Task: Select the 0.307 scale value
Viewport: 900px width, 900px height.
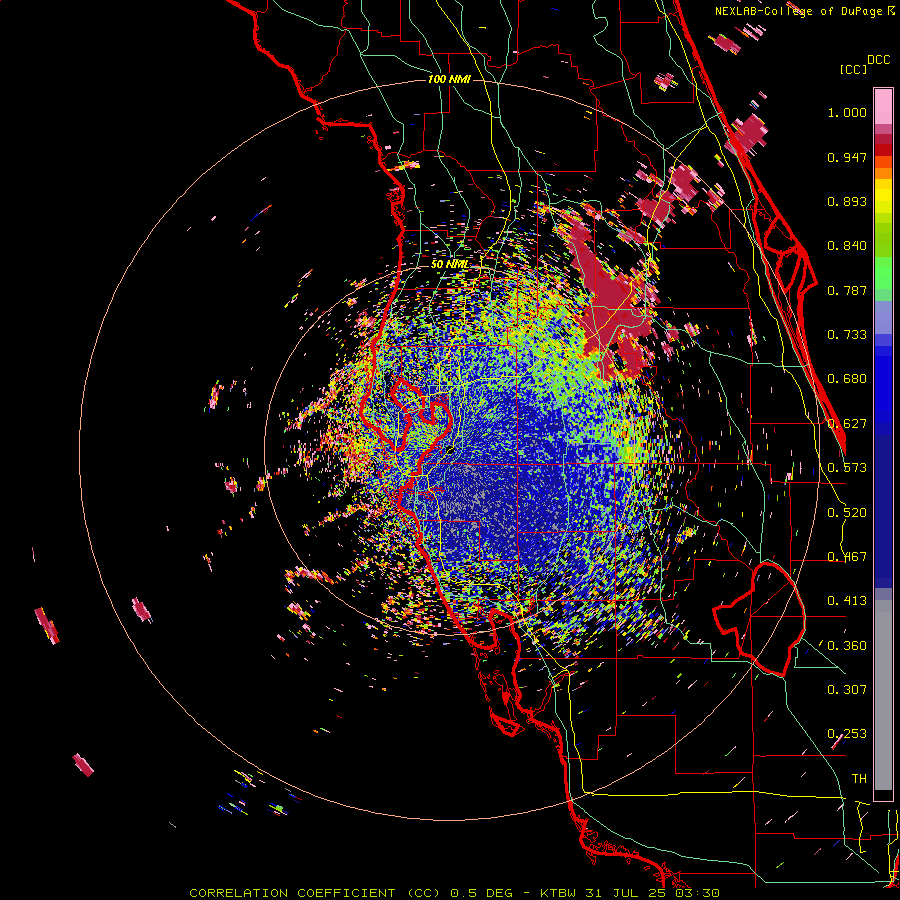Action: [x=847, y=689]
